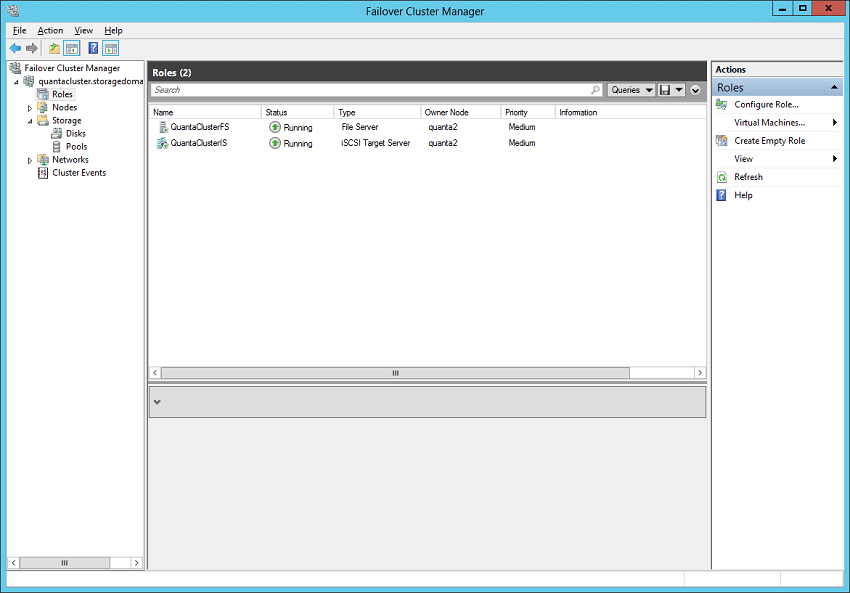Collapse the Roles section in Actions pane
The width and height of the screenshot is (850, 593).
coord(834,87)
